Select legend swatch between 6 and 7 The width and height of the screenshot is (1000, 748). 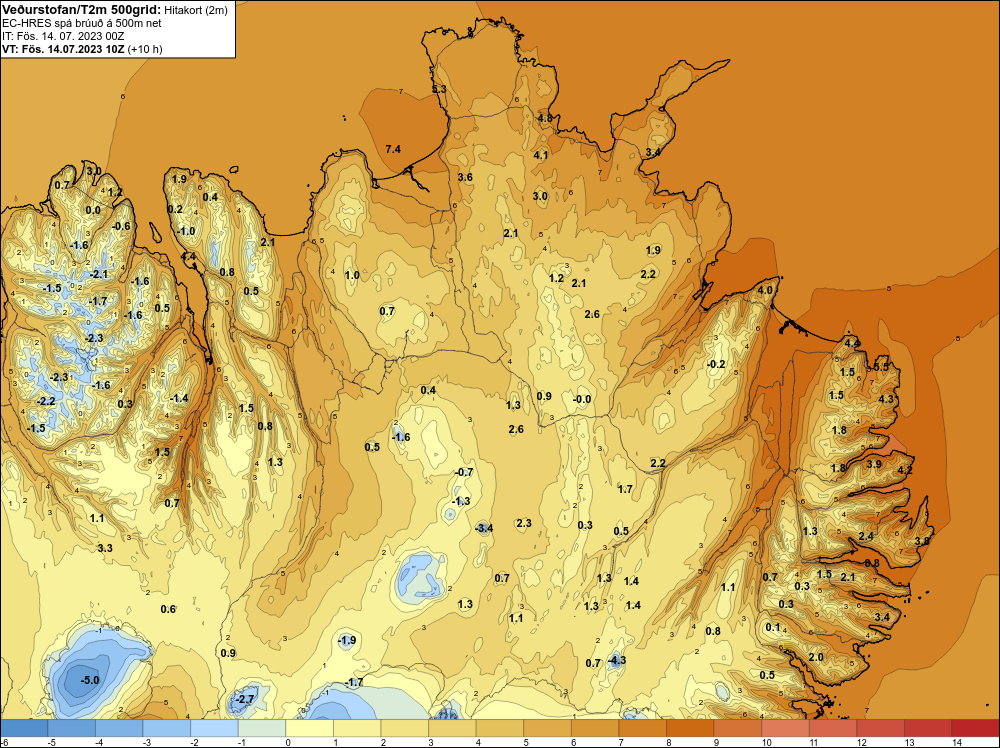[x=595, y=728]
